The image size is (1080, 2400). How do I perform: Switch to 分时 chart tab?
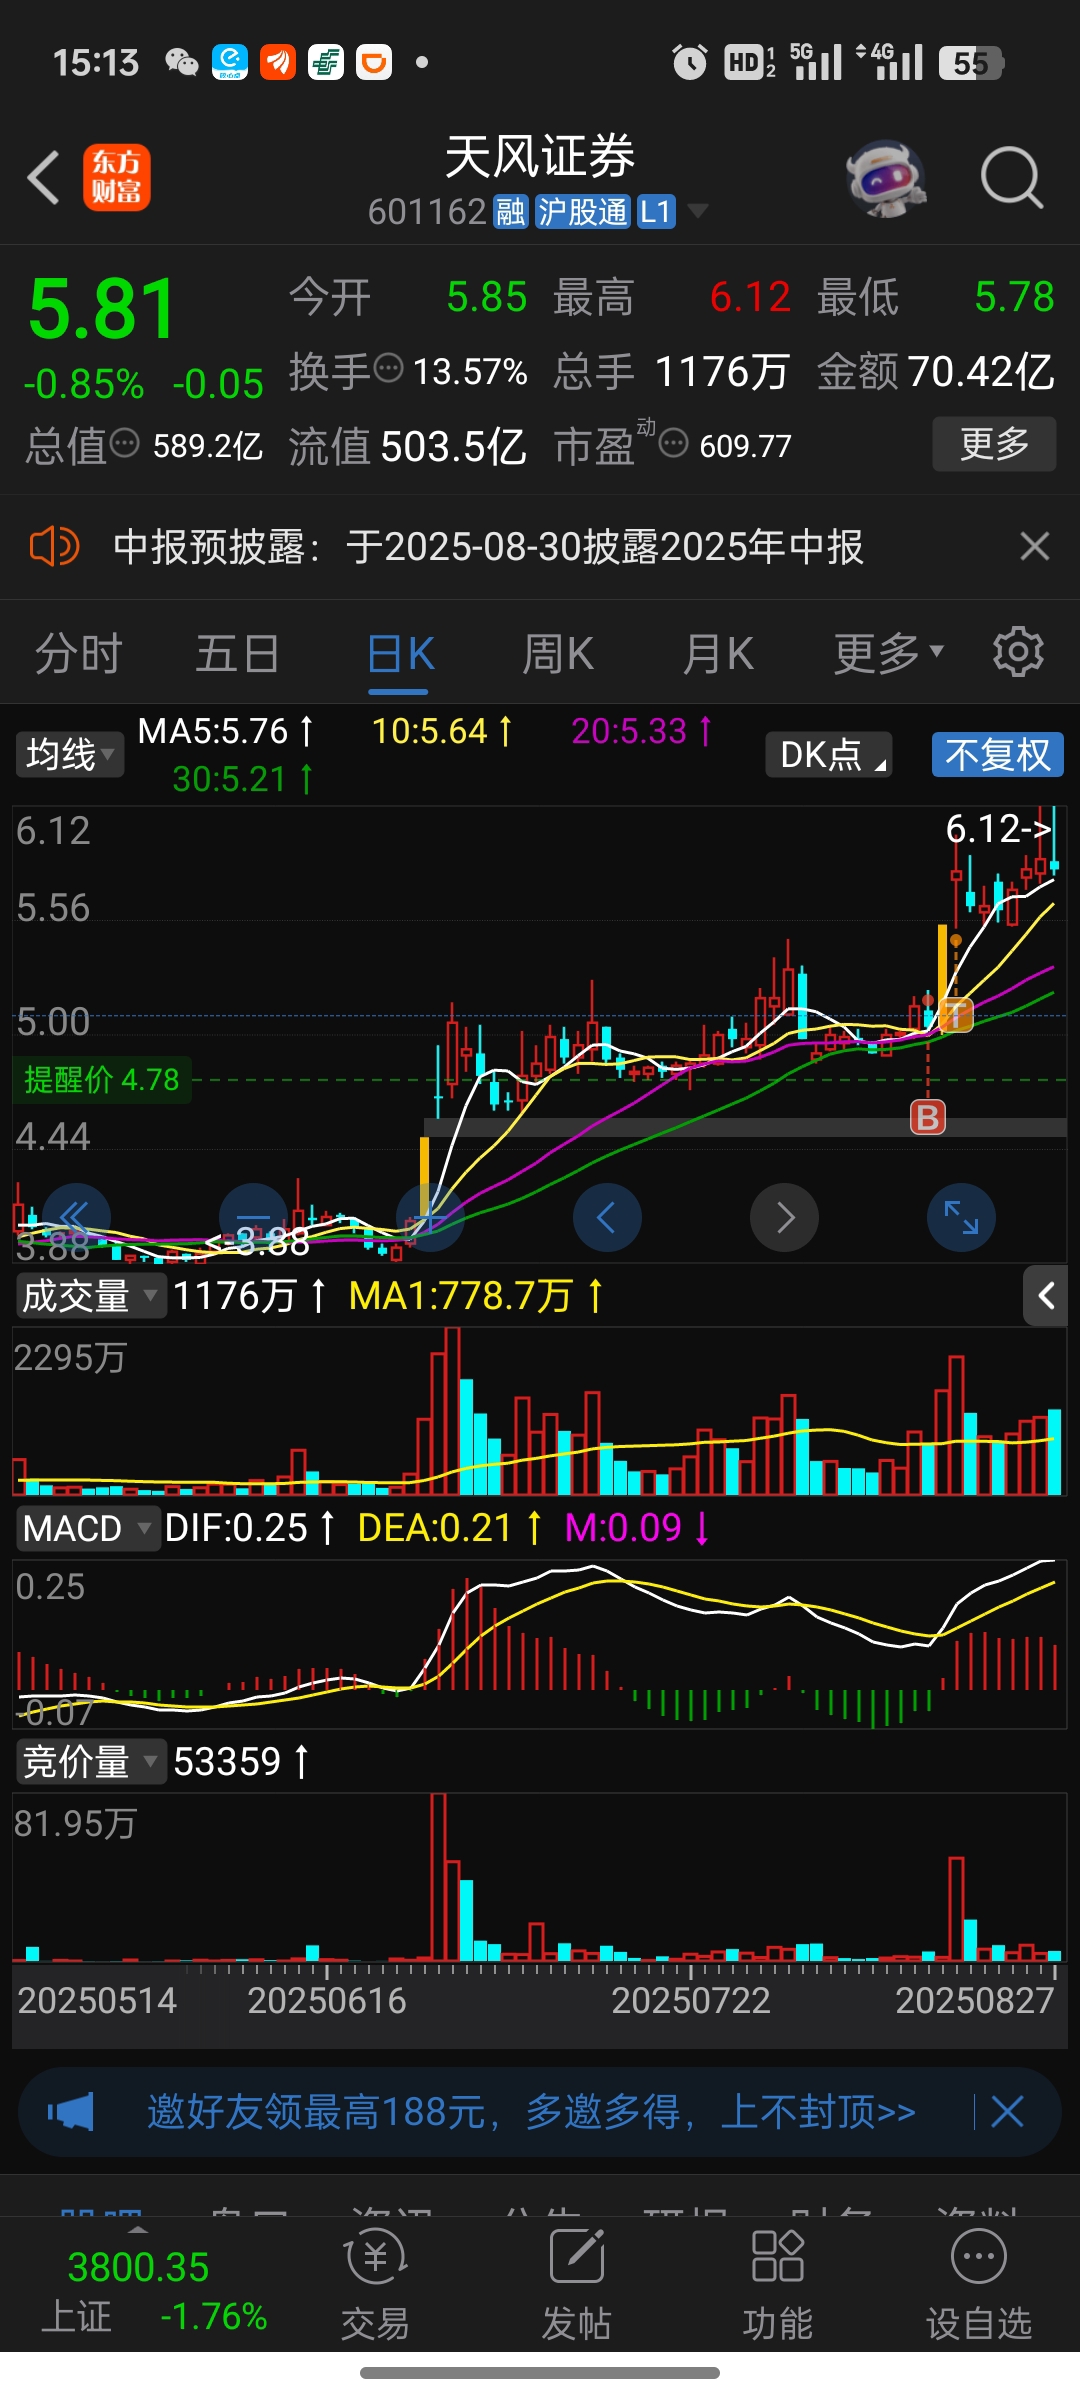pos(79,654)
